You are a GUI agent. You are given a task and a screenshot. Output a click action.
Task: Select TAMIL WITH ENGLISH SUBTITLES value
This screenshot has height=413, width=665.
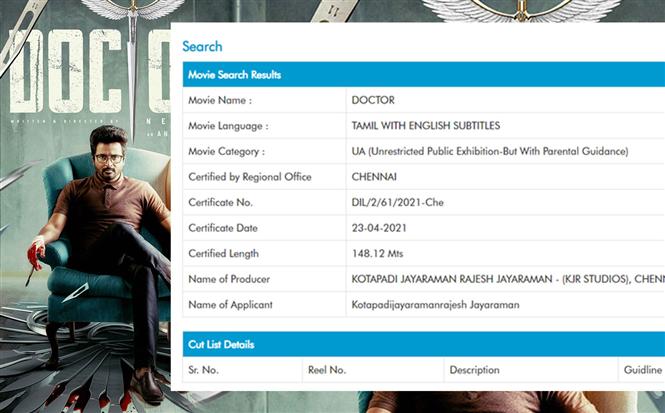pos(425,126)
